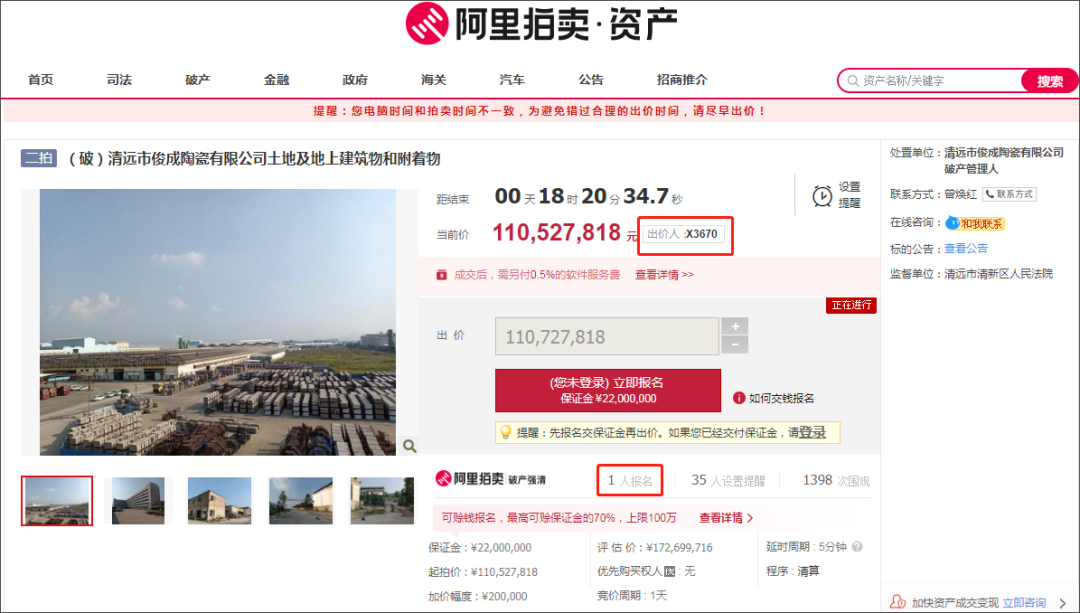
Task: Select the fourth thumbnail showing road
Action: (300, 501)
